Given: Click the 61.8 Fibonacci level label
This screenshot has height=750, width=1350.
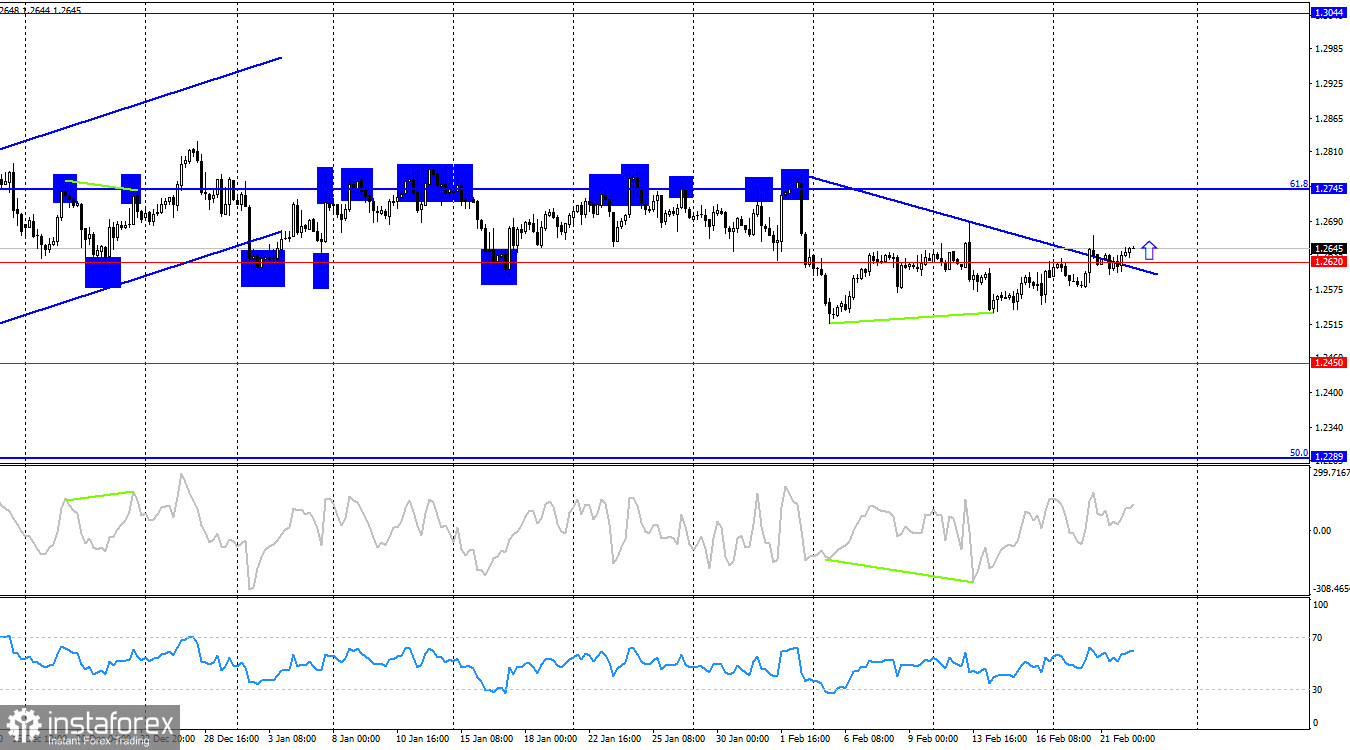Looking at the screenshot, I should click(1299, 184).
